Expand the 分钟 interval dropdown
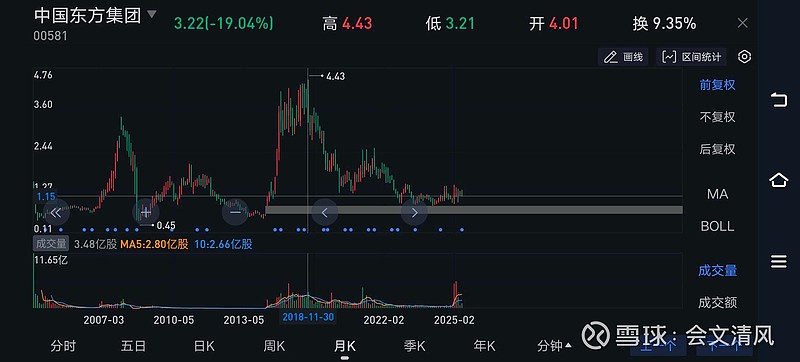 pos(554,347)
